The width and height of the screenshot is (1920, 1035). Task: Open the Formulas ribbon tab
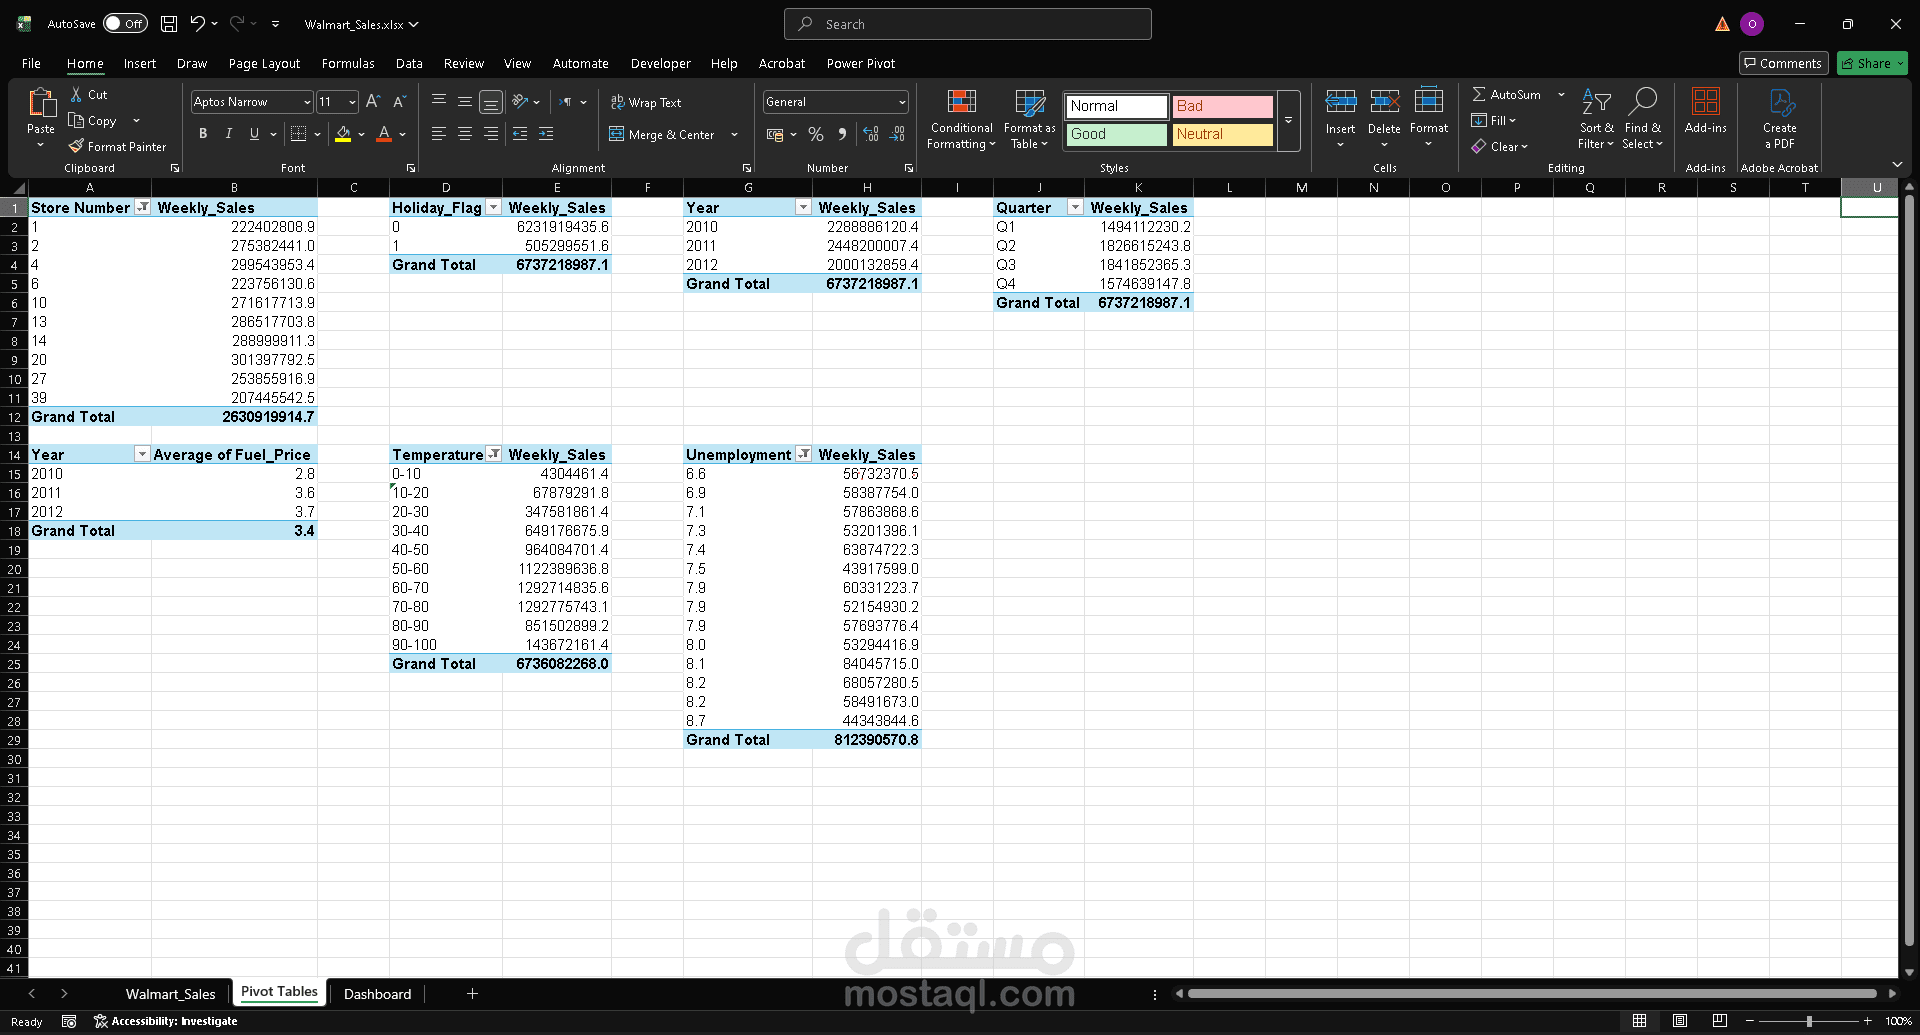click(x=348, y=63)
